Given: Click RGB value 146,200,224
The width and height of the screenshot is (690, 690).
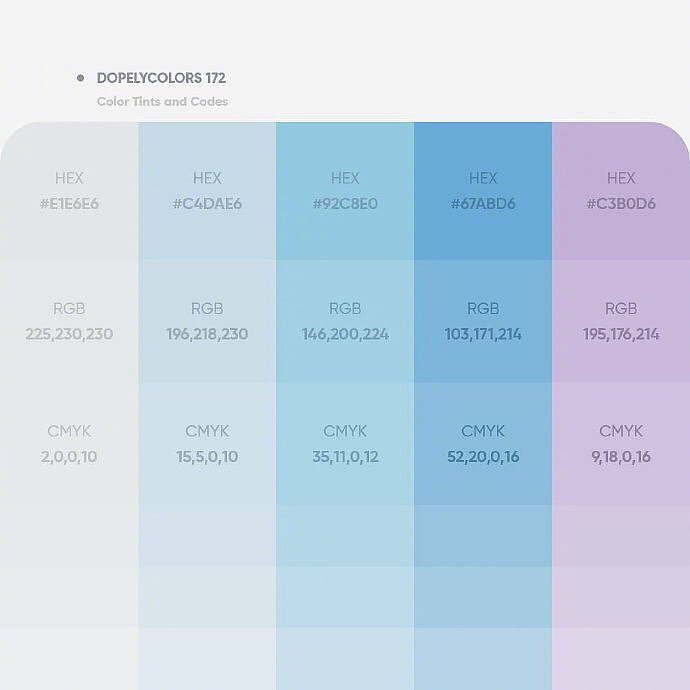Looking at the screenshot, I should coord(345,334).
